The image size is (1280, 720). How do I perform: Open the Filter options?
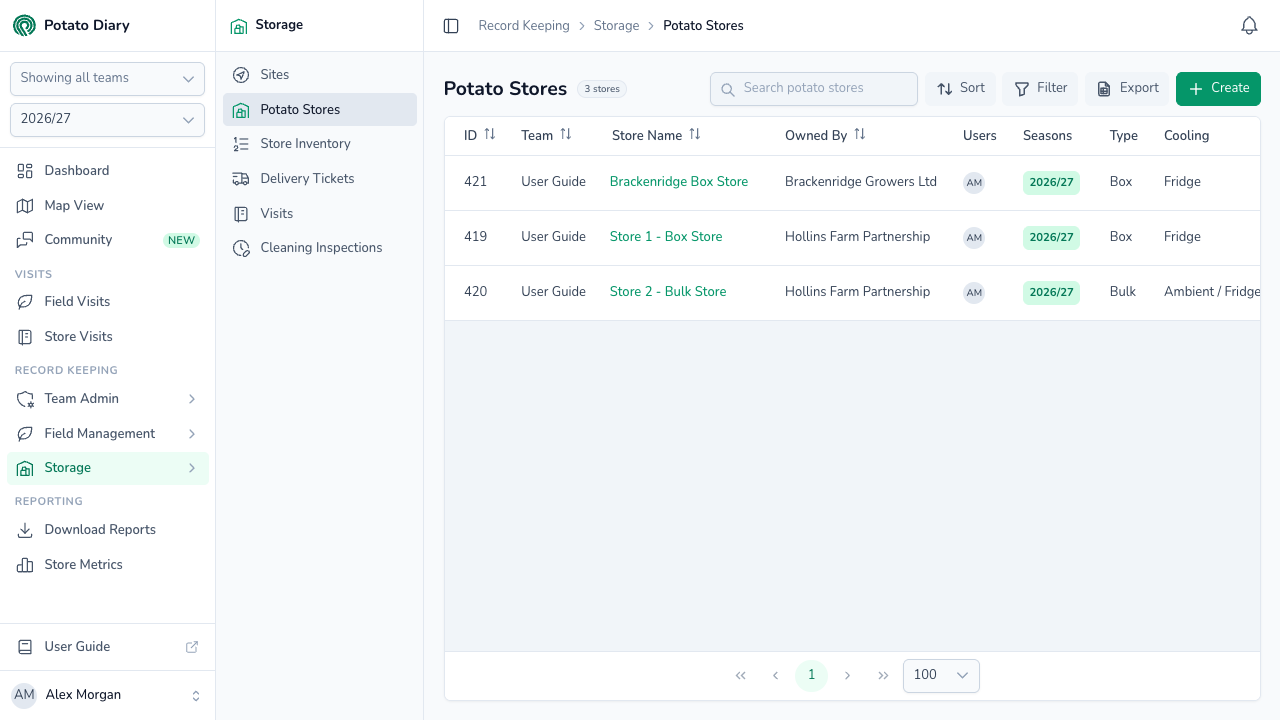tap(1040, 89)
